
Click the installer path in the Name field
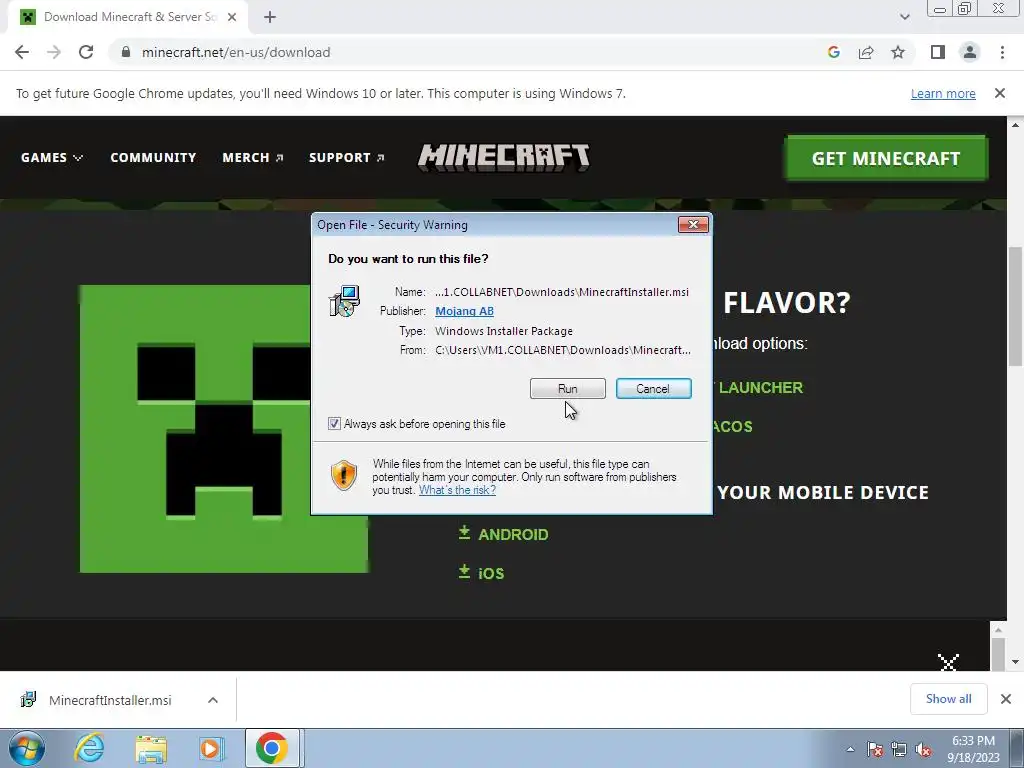click(562, 292)
